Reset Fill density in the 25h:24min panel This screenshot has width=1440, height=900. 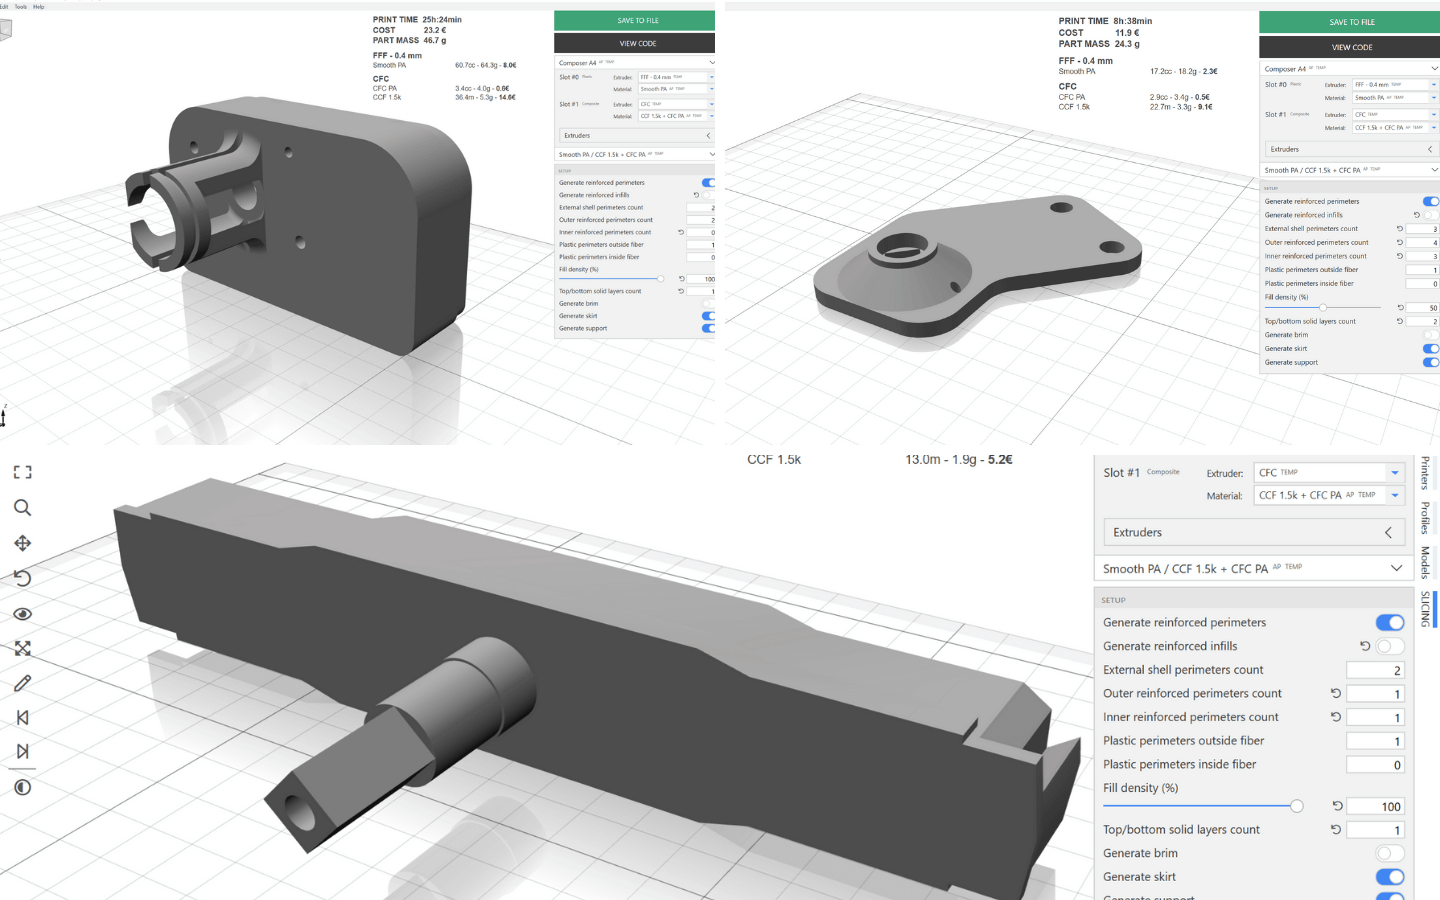(682, 279)
